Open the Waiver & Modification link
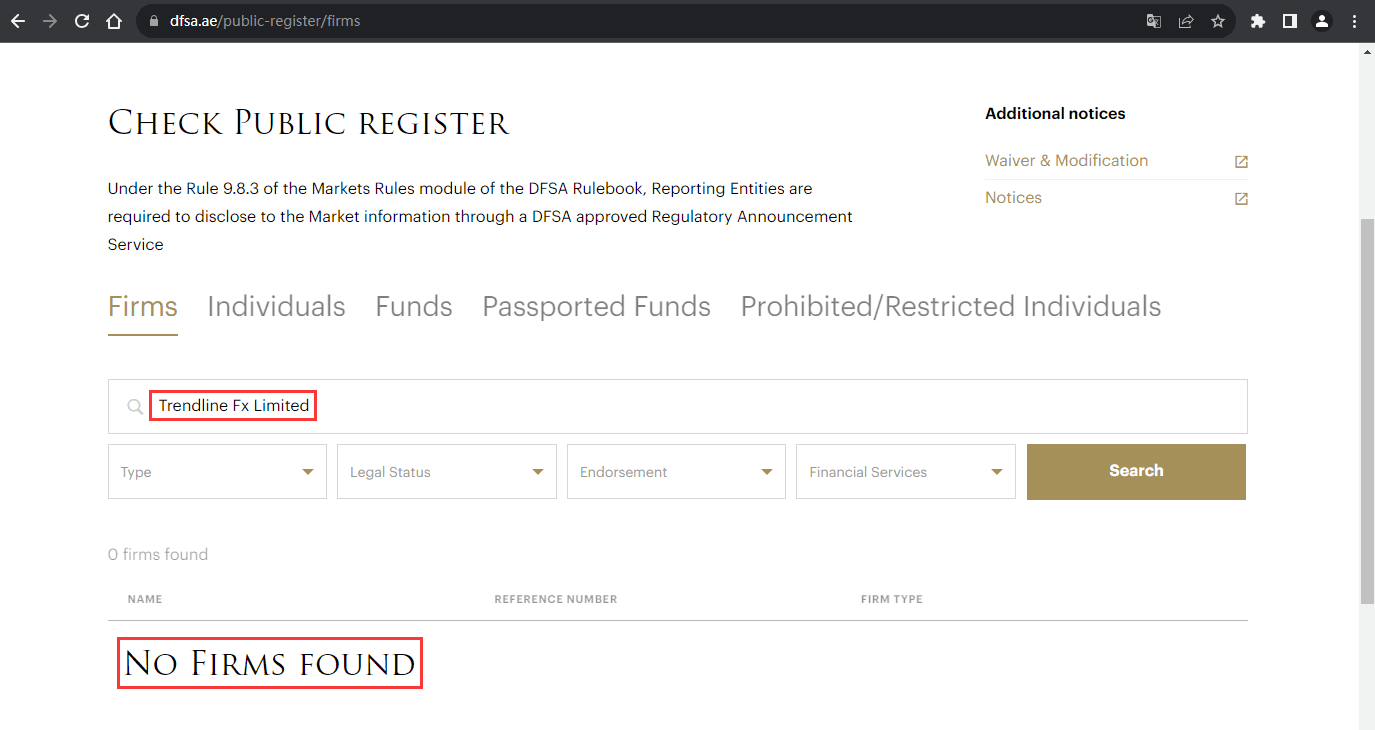 pos(1066,161)
